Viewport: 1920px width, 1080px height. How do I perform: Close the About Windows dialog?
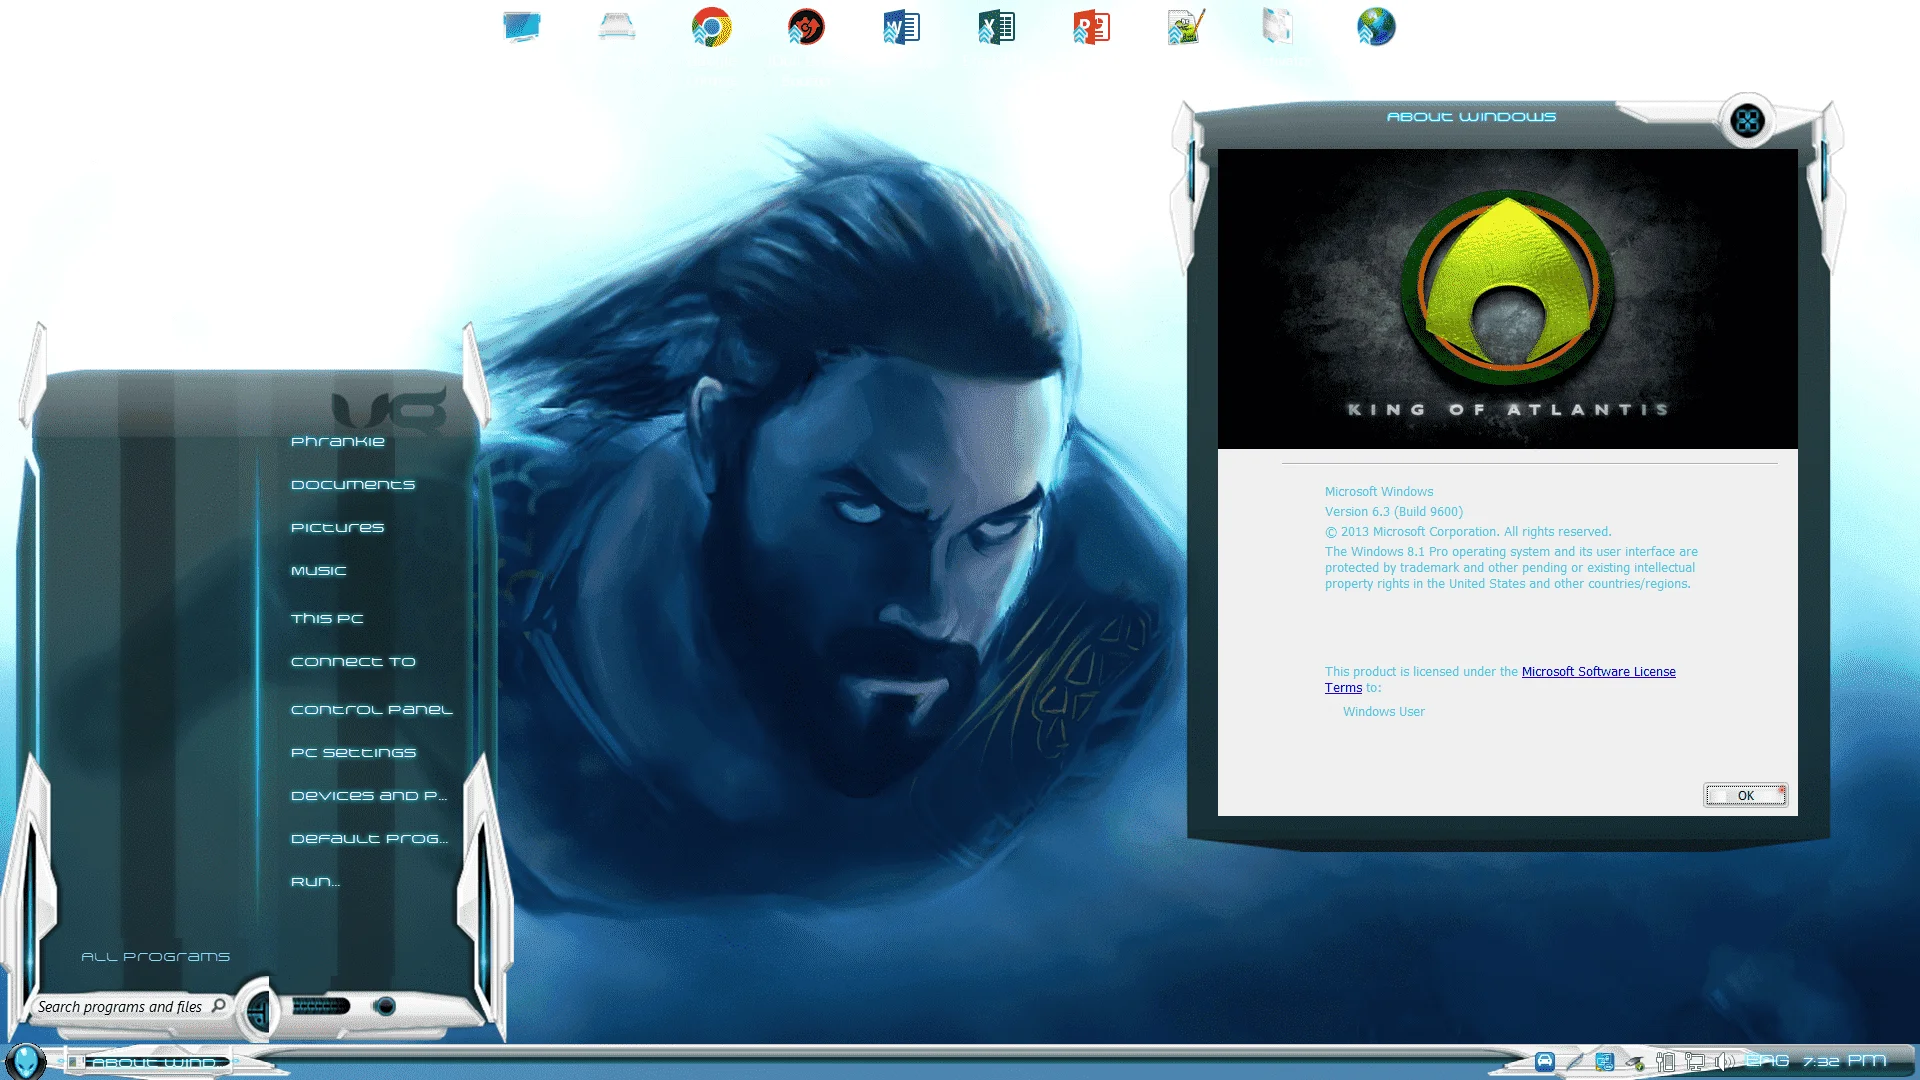pos(1747,121)
